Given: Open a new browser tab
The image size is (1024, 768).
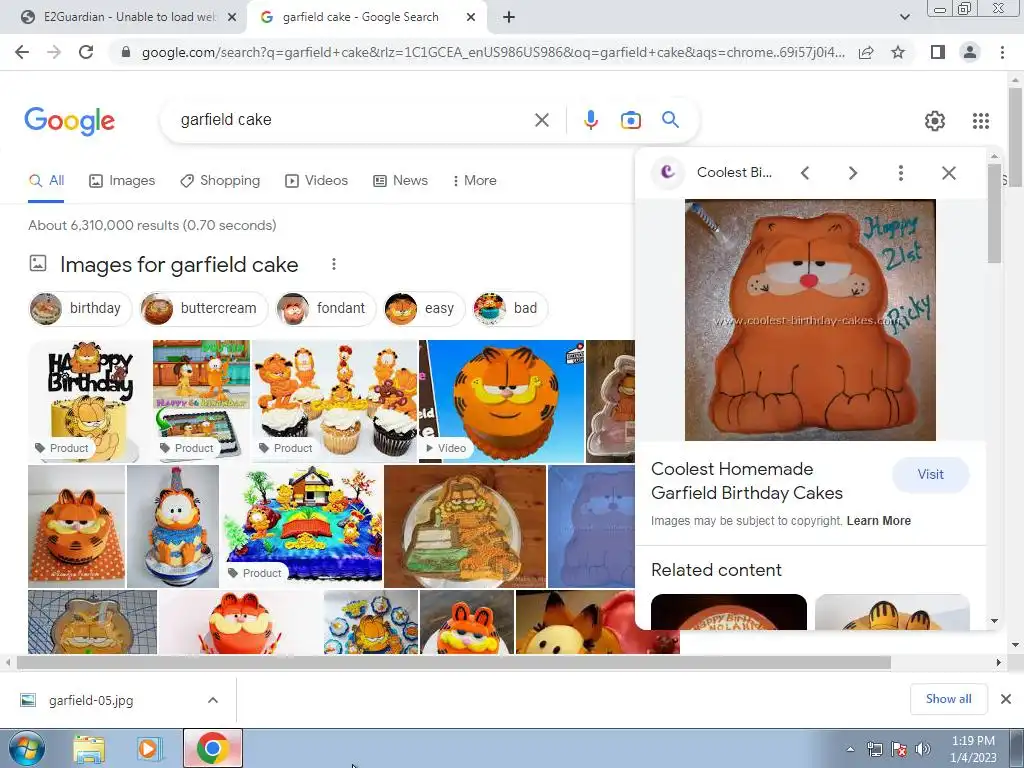Looking at the screenshot, I should pyautogui.click(x=509, y=17).
